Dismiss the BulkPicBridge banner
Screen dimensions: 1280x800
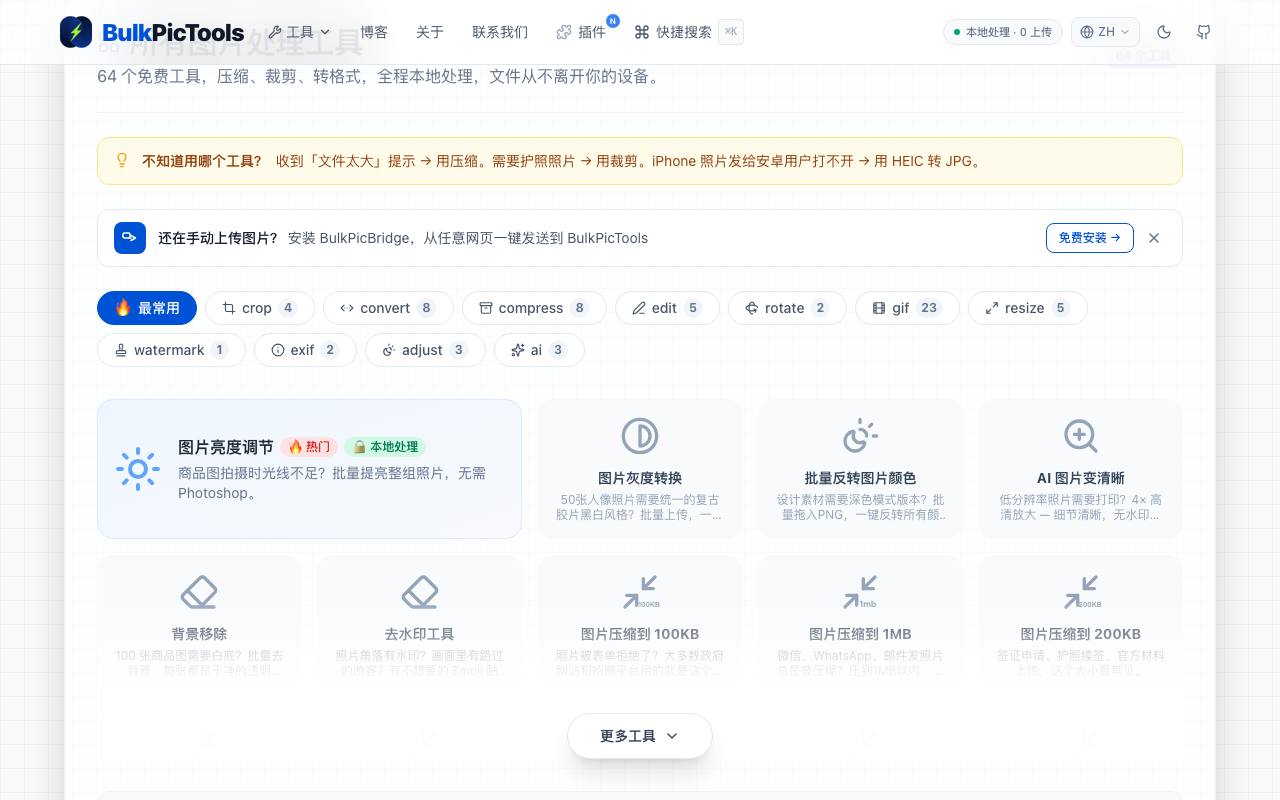tap(1154, 238)
